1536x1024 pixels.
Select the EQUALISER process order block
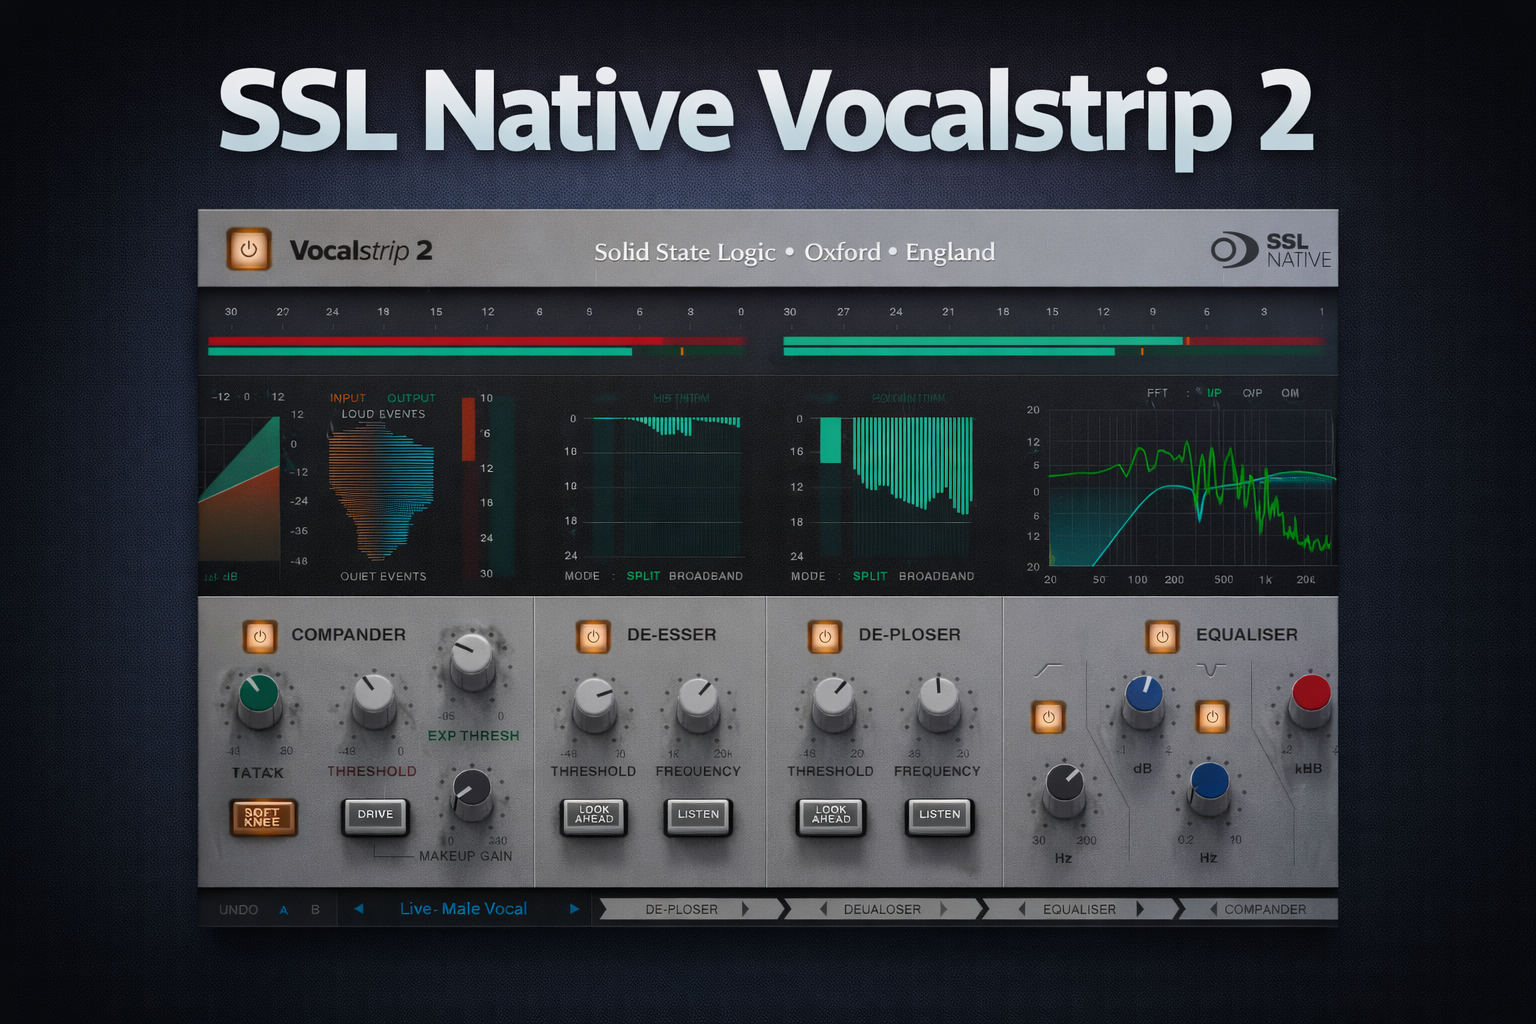1079,909
